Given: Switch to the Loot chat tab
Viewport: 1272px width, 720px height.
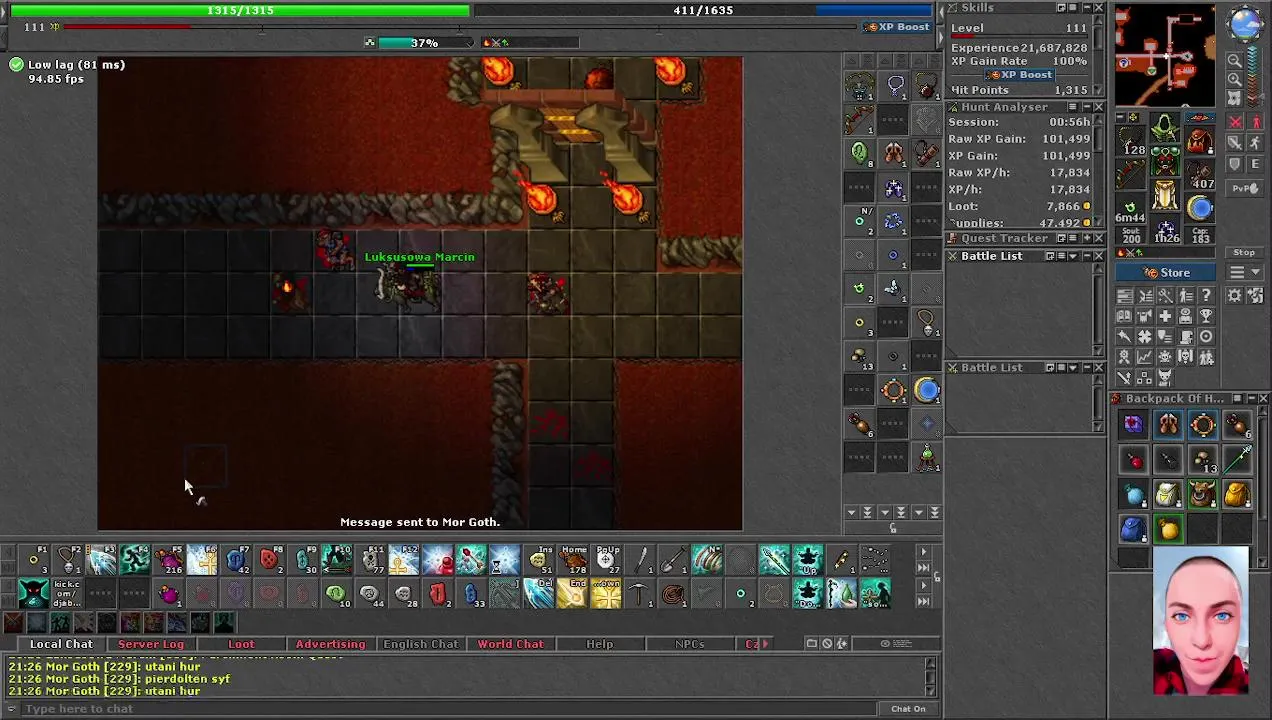Looking at the screenshot, I should pos(241,644).
